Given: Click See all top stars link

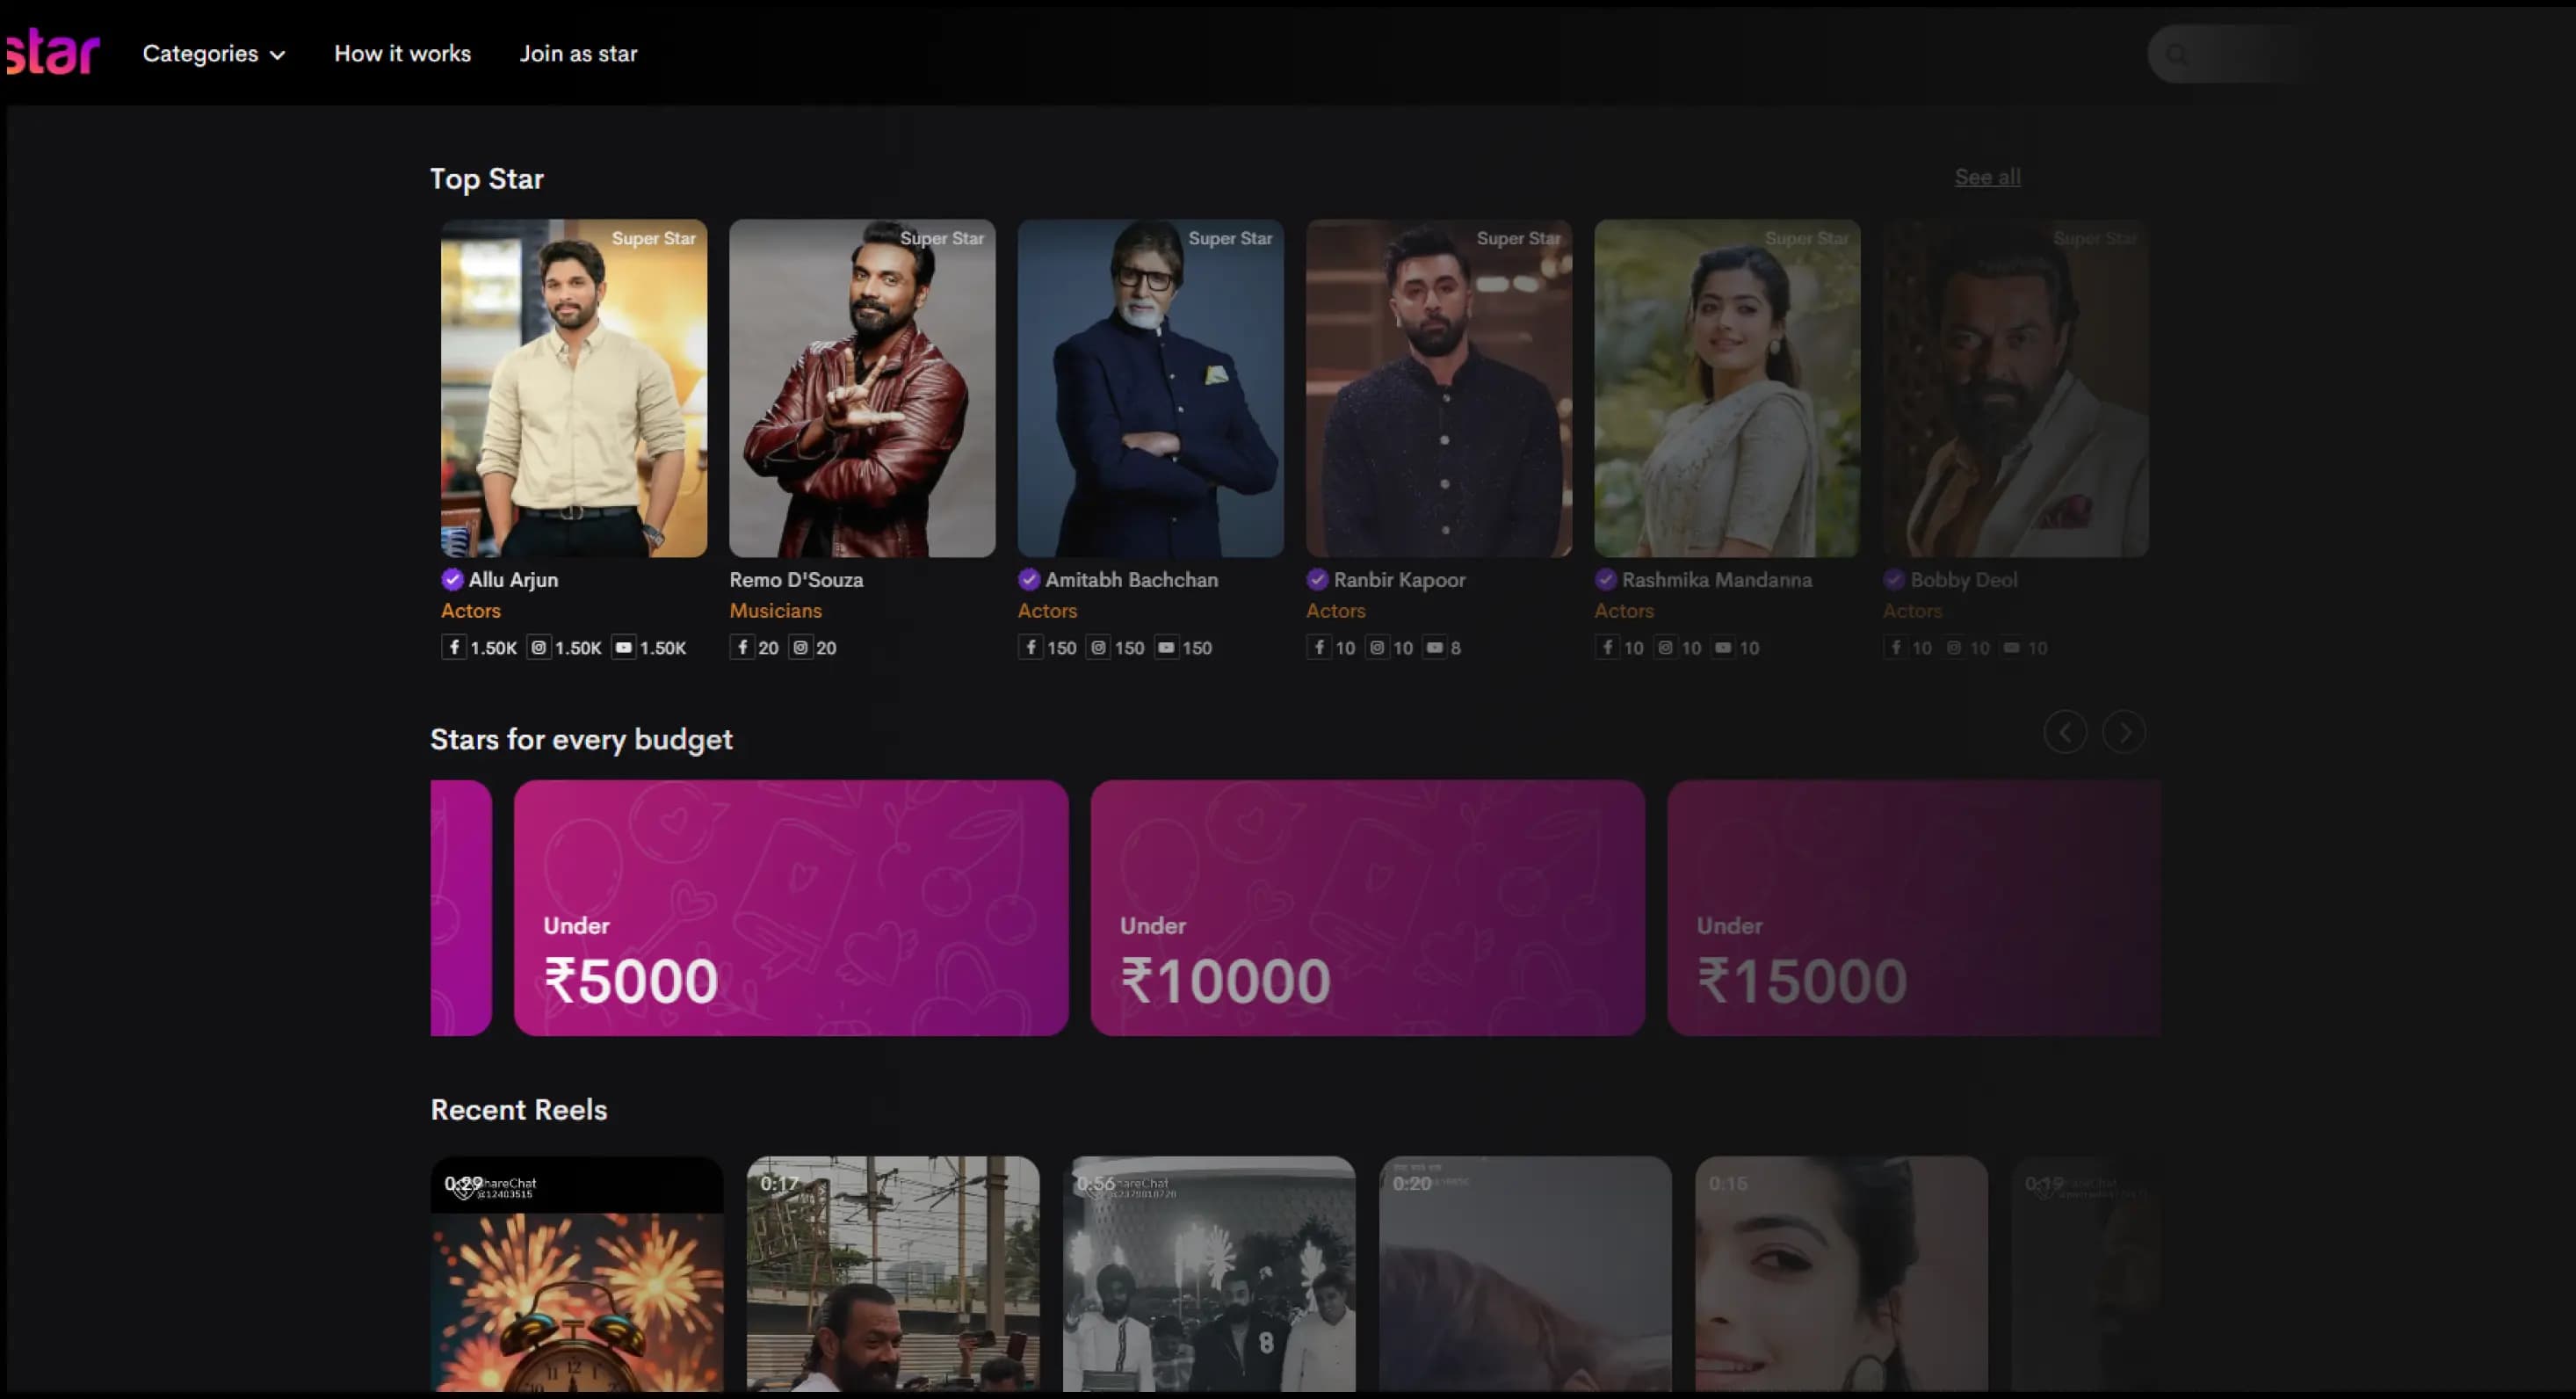Looking at the screenshot, I should pos(1987,177).
